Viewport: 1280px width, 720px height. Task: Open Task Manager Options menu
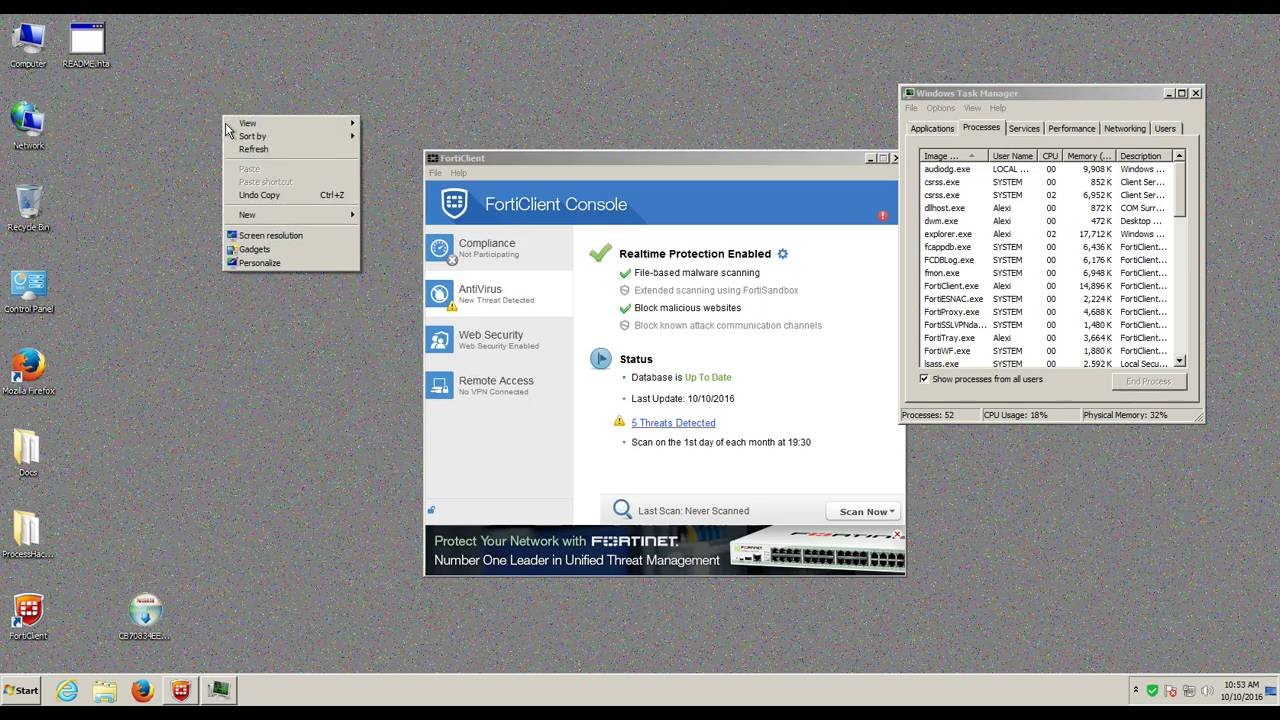tap(940, 108)
